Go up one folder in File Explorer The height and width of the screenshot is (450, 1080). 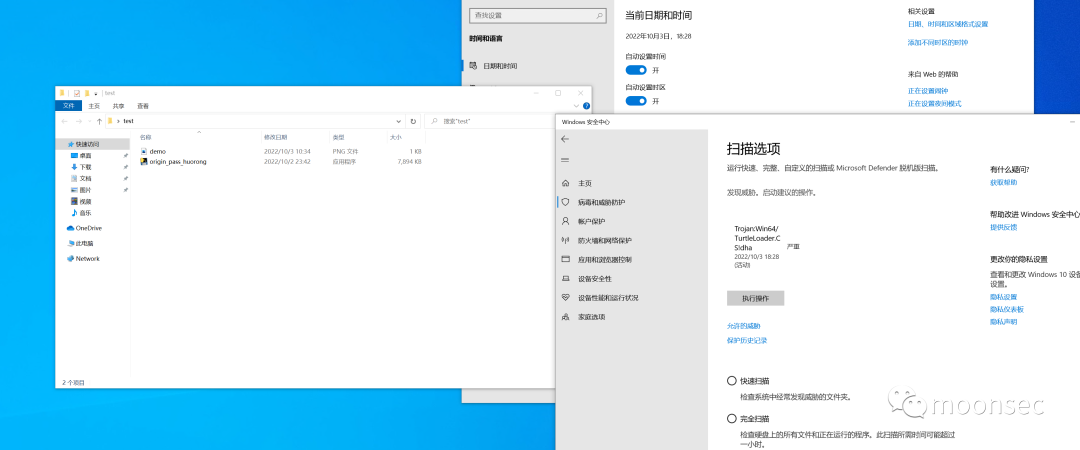pos(100,121)
